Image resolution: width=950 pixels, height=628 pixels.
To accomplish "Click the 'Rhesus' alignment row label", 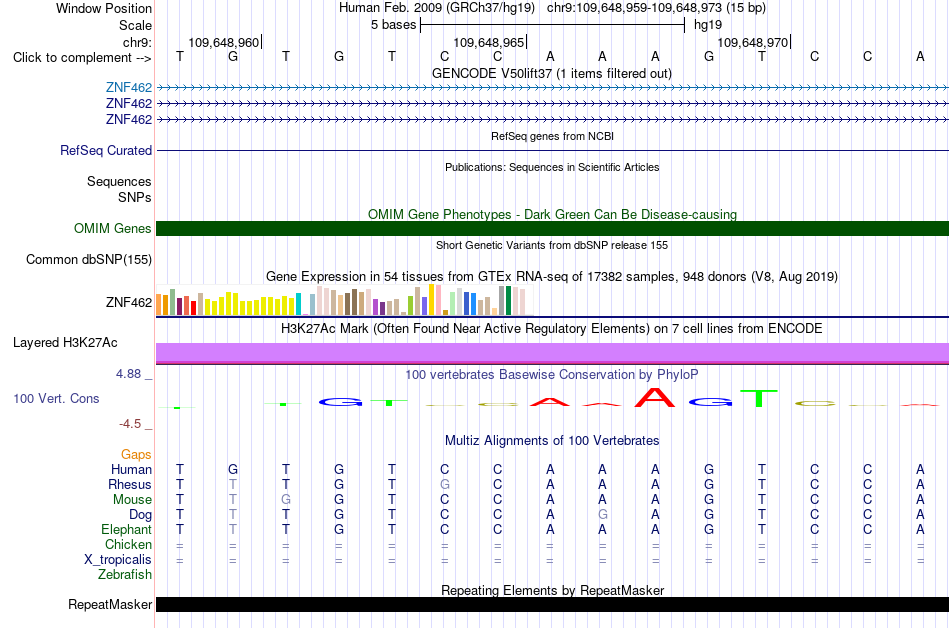I will [130, 484].
